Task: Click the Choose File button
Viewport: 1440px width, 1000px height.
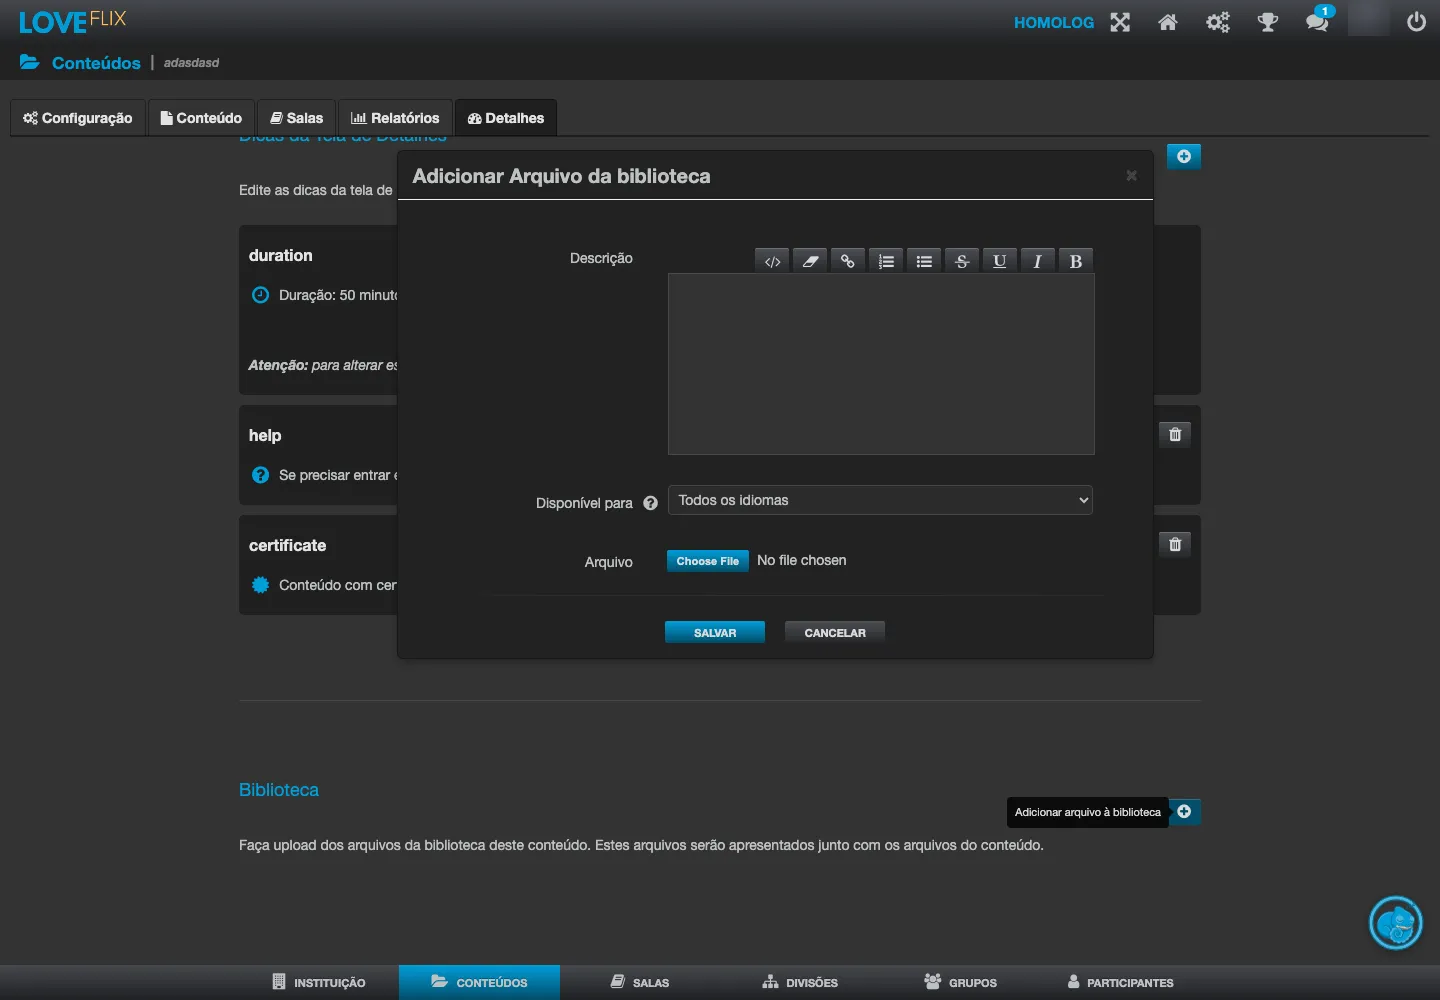Action: pos(708,561)
